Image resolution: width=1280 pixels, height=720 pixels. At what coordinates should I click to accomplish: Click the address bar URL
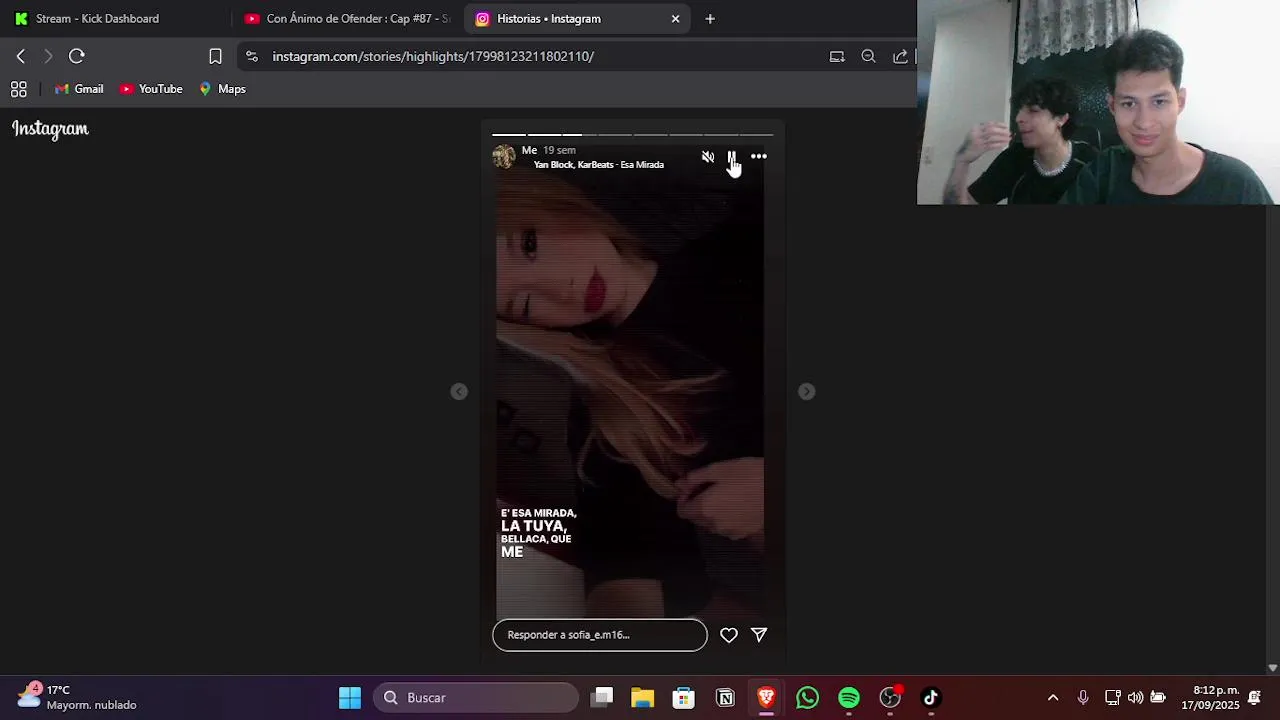pos(433,56)
